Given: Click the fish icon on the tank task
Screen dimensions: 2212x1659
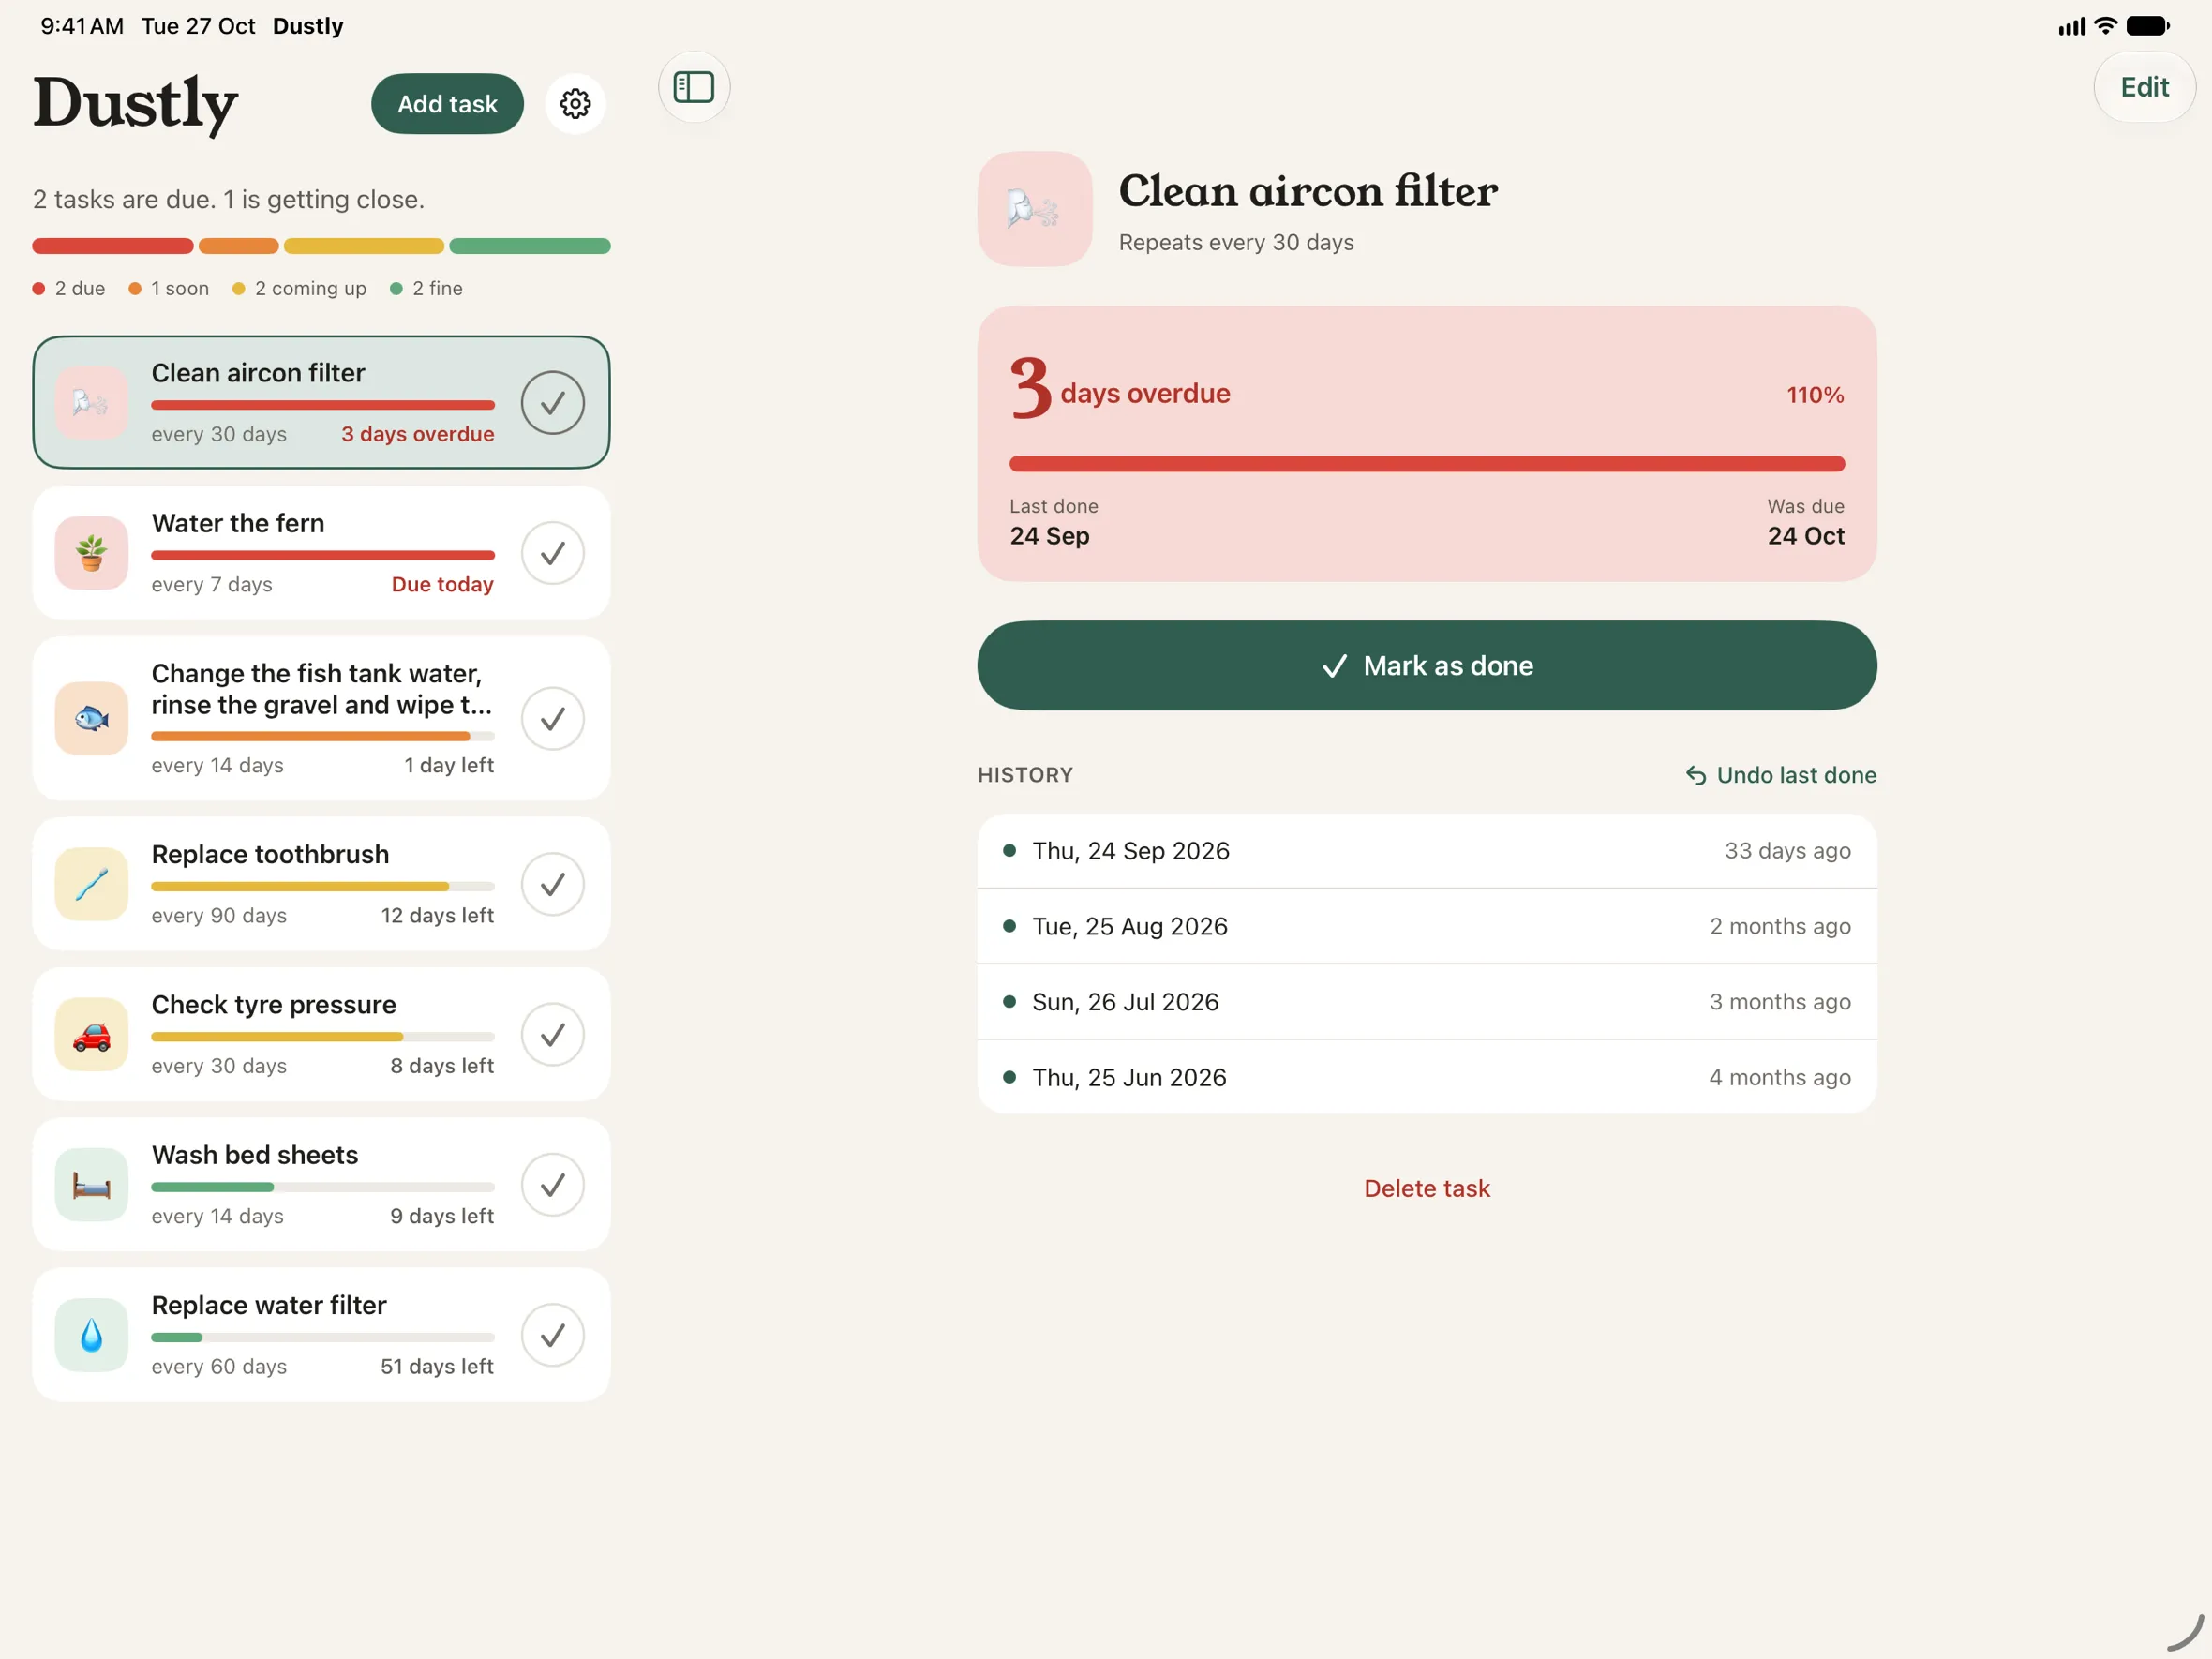Looking at the screenshot, I should [91, 718].
